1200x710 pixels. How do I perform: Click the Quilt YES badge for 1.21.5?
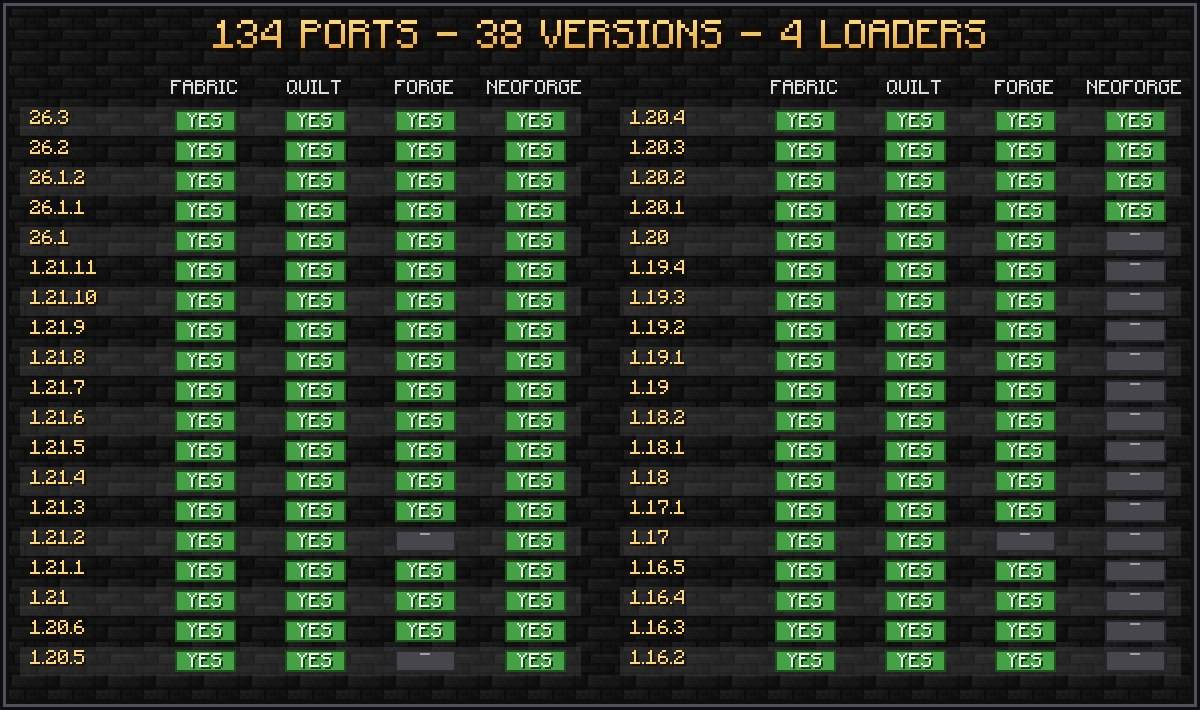click(315, 451)
